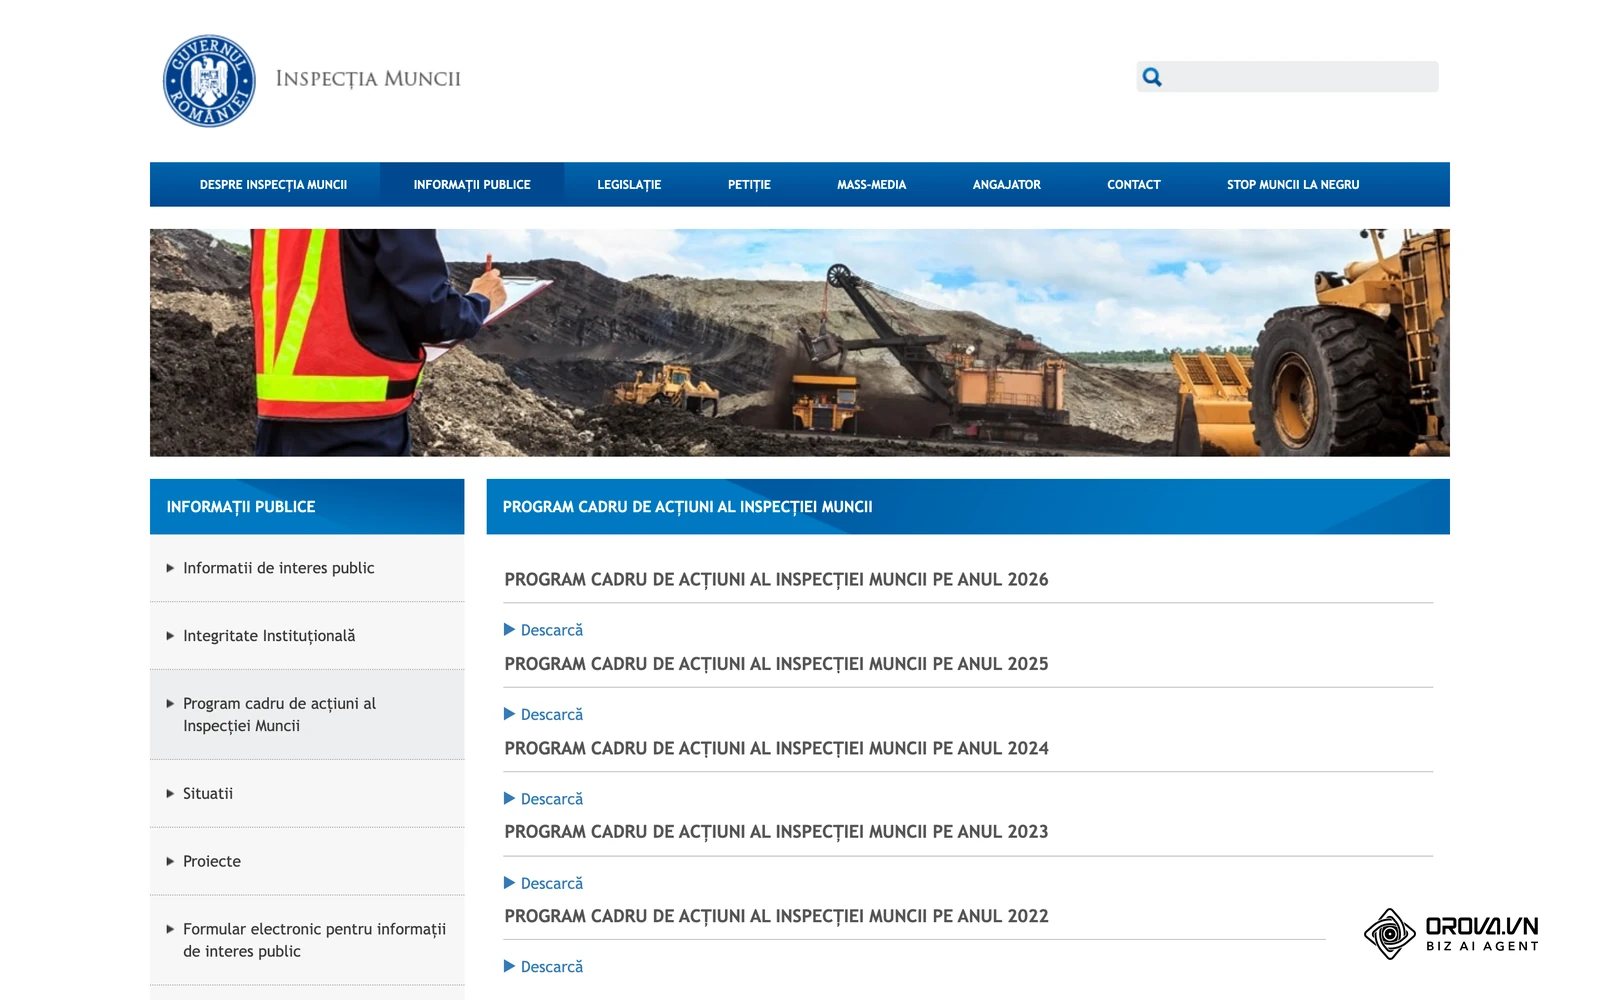Open Despre Inspecția Muncii menu
1600x1000 pixels.
[x=273, y=185]
